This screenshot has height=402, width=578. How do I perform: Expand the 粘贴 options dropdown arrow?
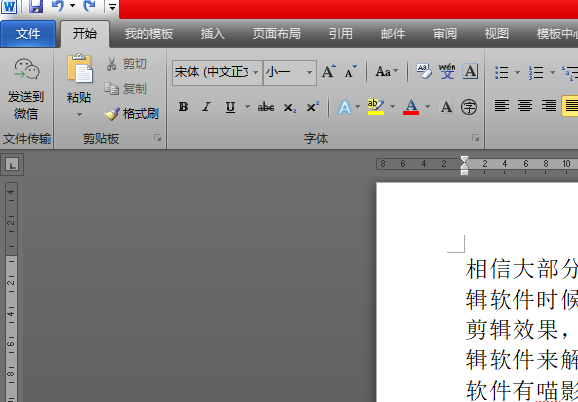click(x=79, y=115)
